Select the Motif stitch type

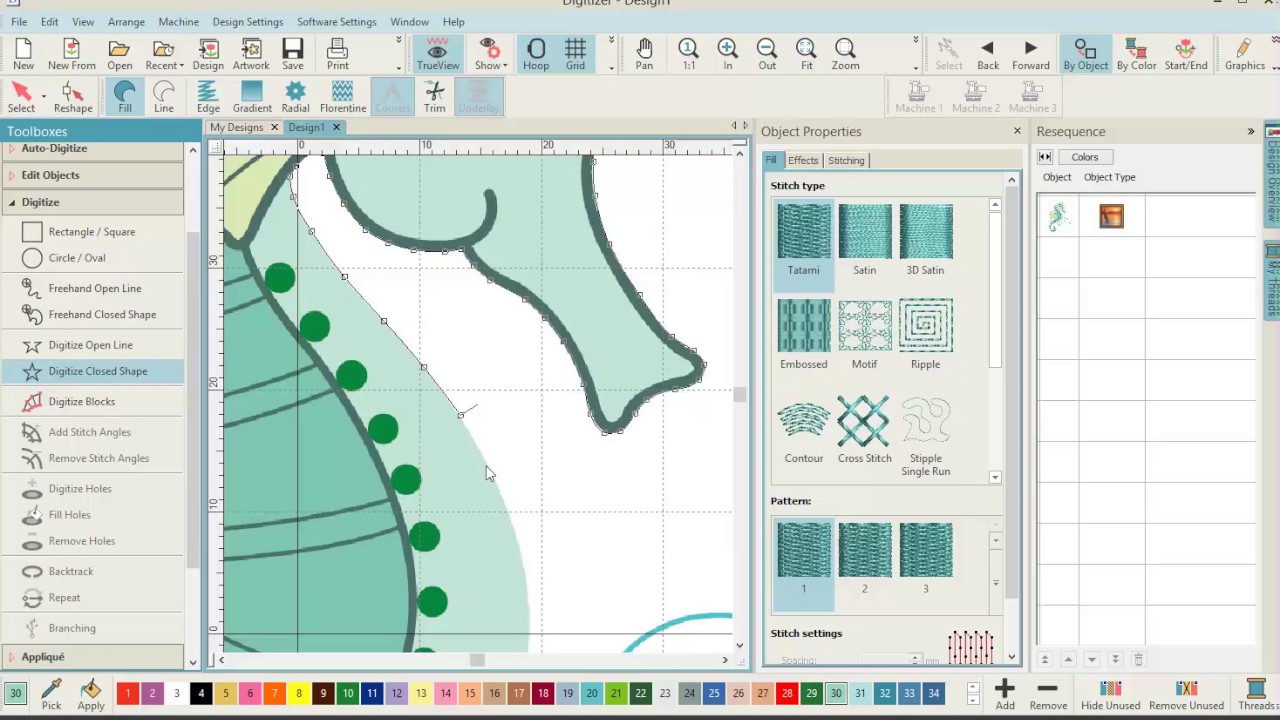coord(865,334)
